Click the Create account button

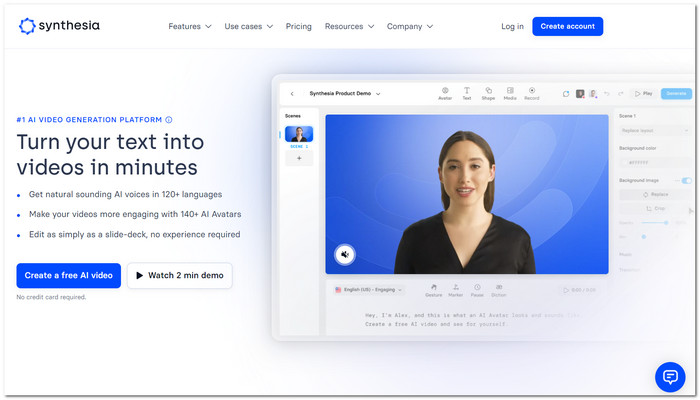pos(567,26)
